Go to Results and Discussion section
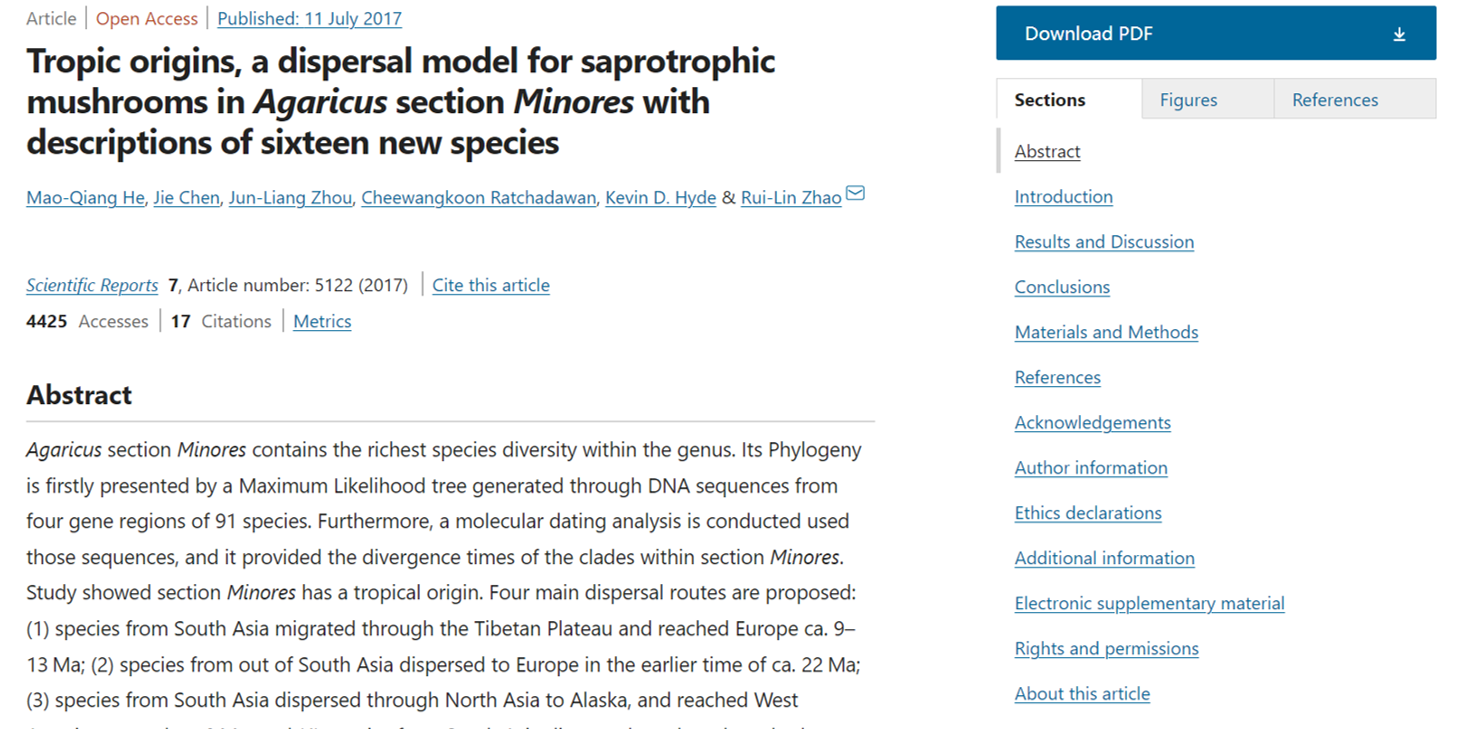1472x729 pixels. [x=1104, y=242]
